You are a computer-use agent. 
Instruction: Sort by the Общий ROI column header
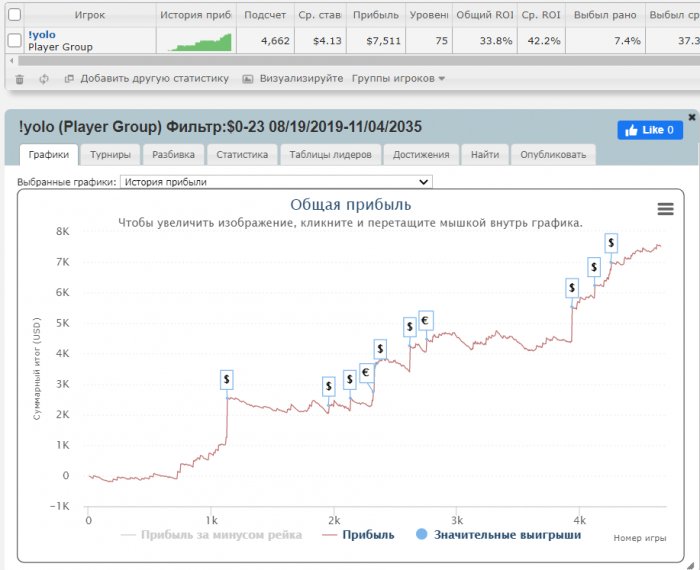tap(485, 15)
